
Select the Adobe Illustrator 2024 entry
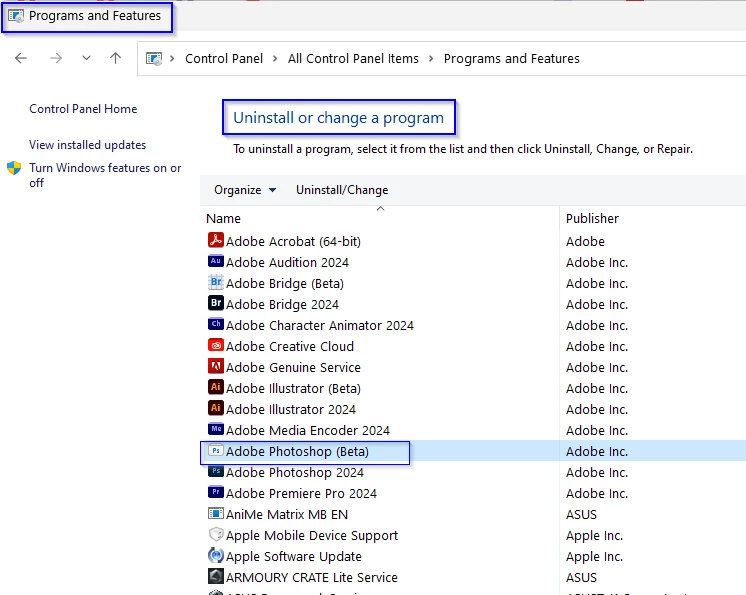[291, 410]
